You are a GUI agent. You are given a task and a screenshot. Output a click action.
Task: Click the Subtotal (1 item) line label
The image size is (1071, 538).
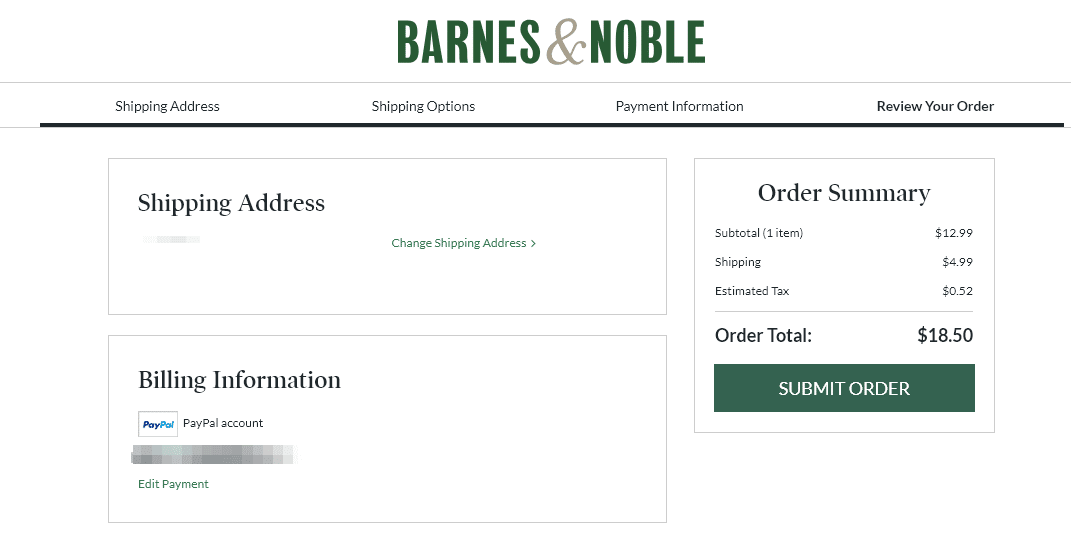pos(759,233)
